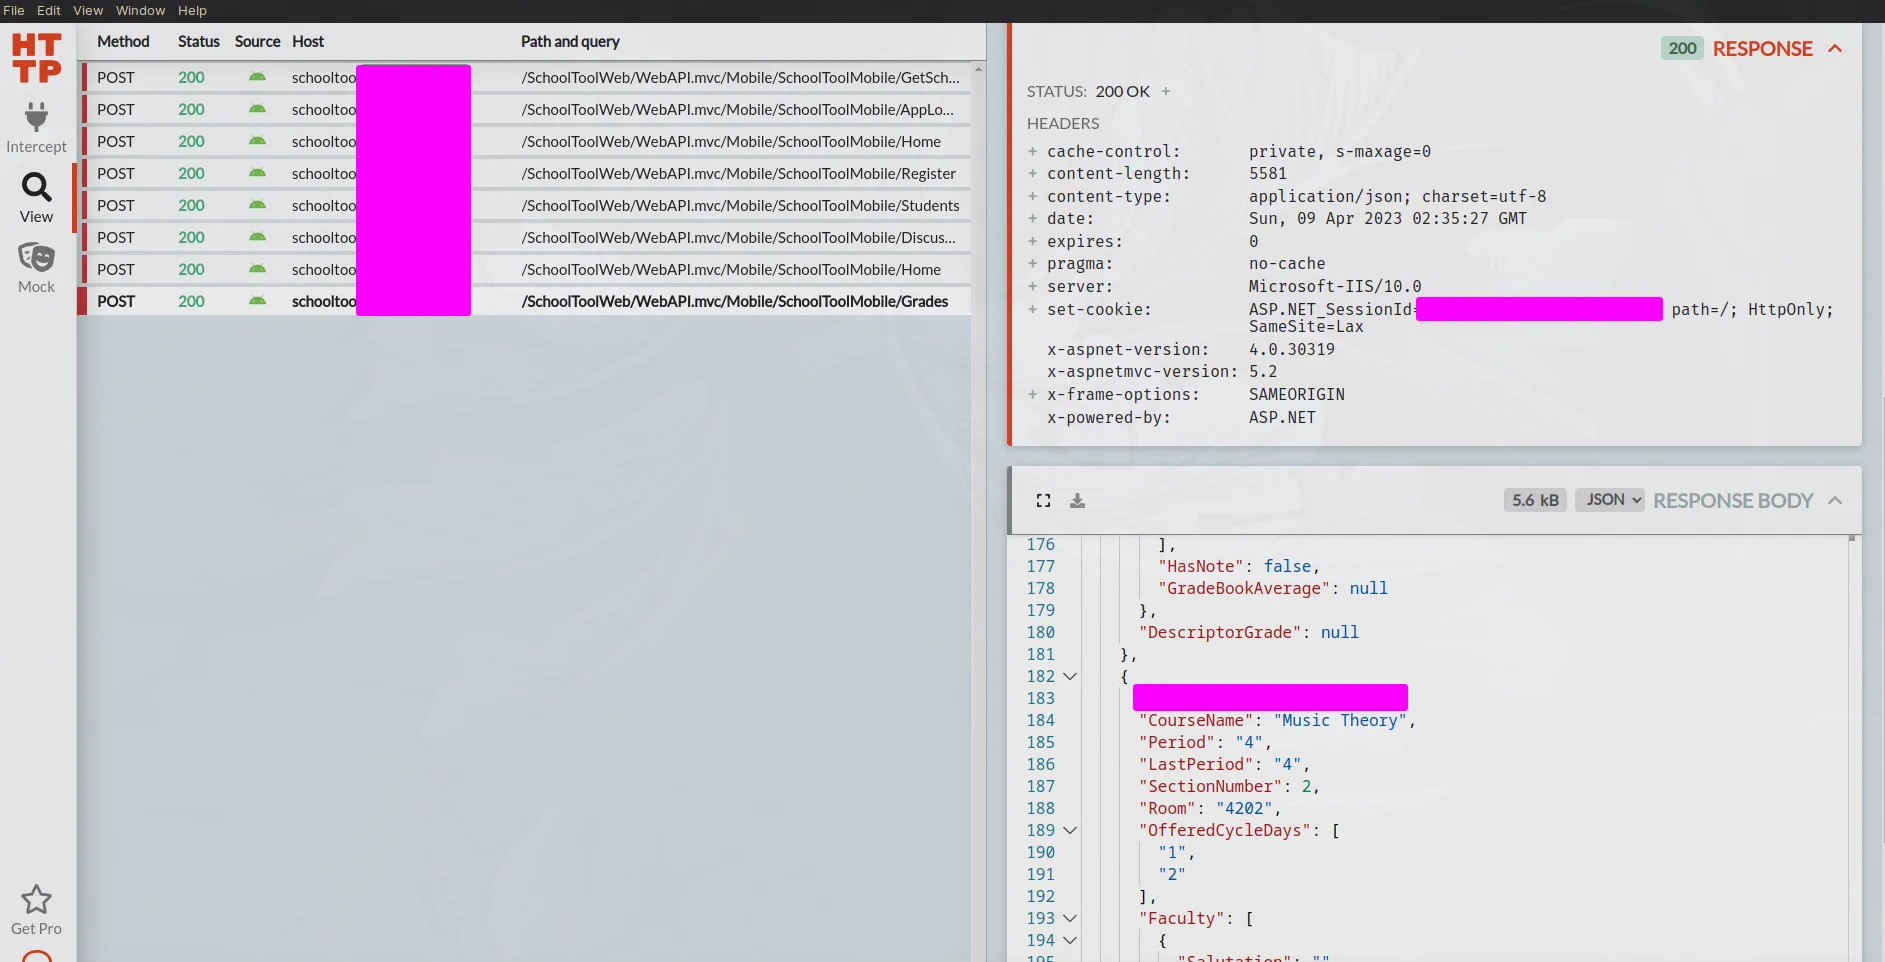Toggle the pin next to x-frame-options header
Image resolution: width=1885 pixels, height=962 pixels.
(x=1032, y=394)
